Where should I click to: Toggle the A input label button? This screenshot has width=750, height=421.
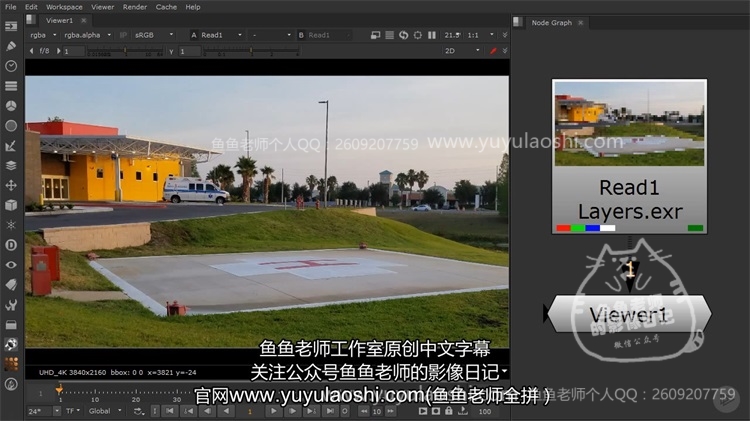pyautogui.click(x=194, y=35)
